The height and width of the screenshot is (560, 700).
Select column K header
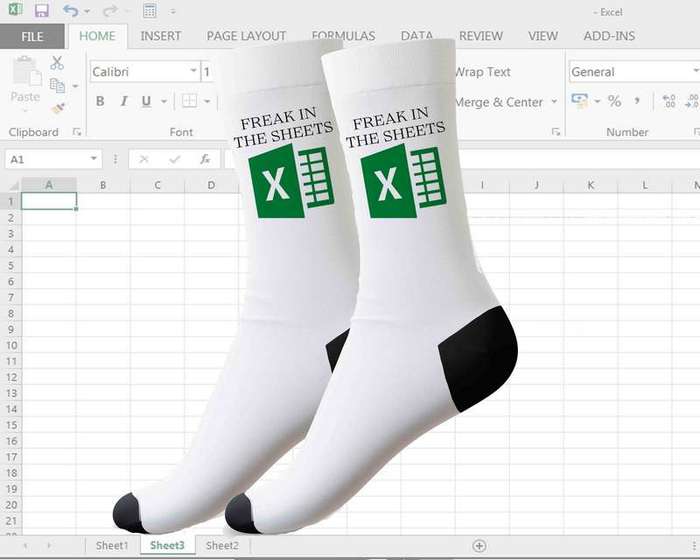click(591, 185)
